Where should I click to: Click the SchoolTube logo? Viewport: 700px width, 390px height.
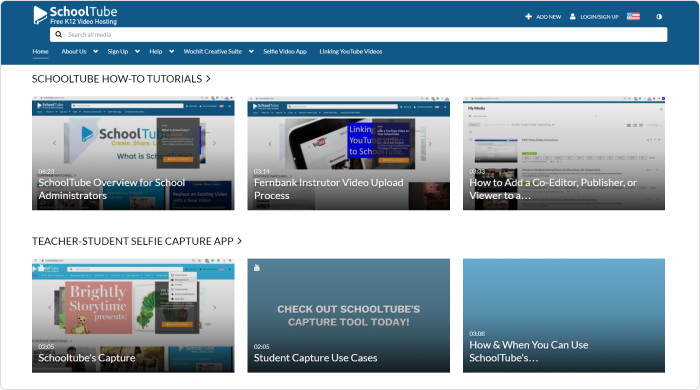click(x=75, y=15)
